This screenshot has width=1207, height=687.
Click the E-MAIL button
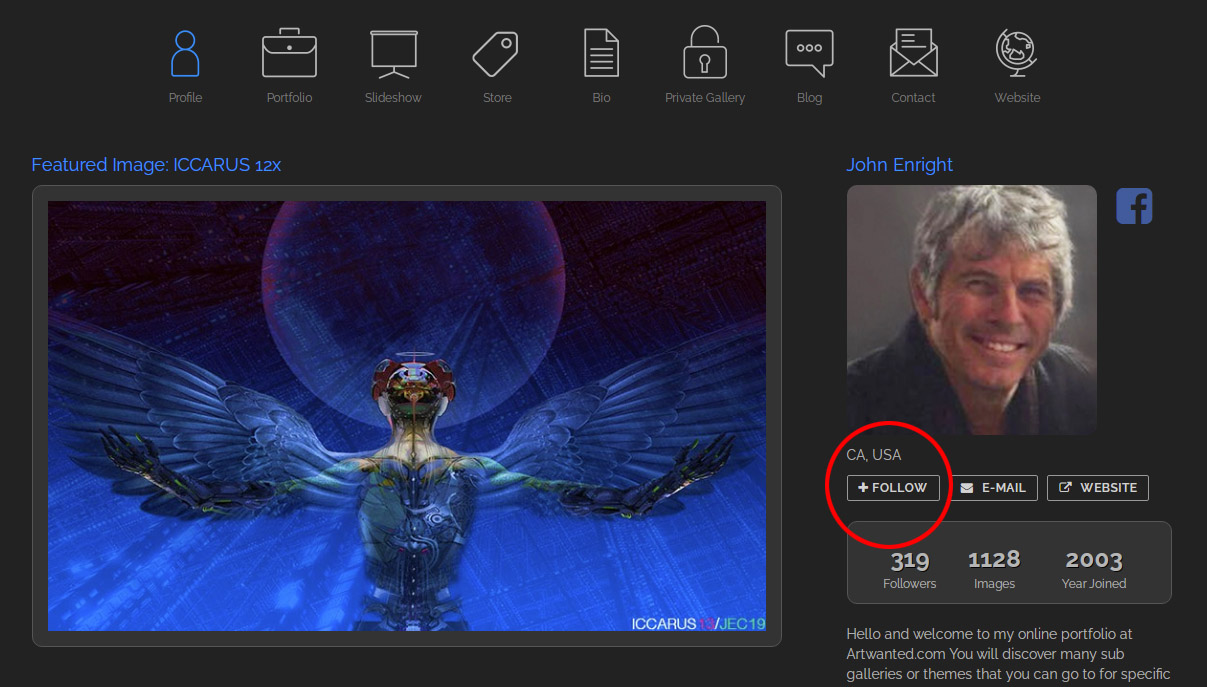pyautogui.click(x=993, y=488)
